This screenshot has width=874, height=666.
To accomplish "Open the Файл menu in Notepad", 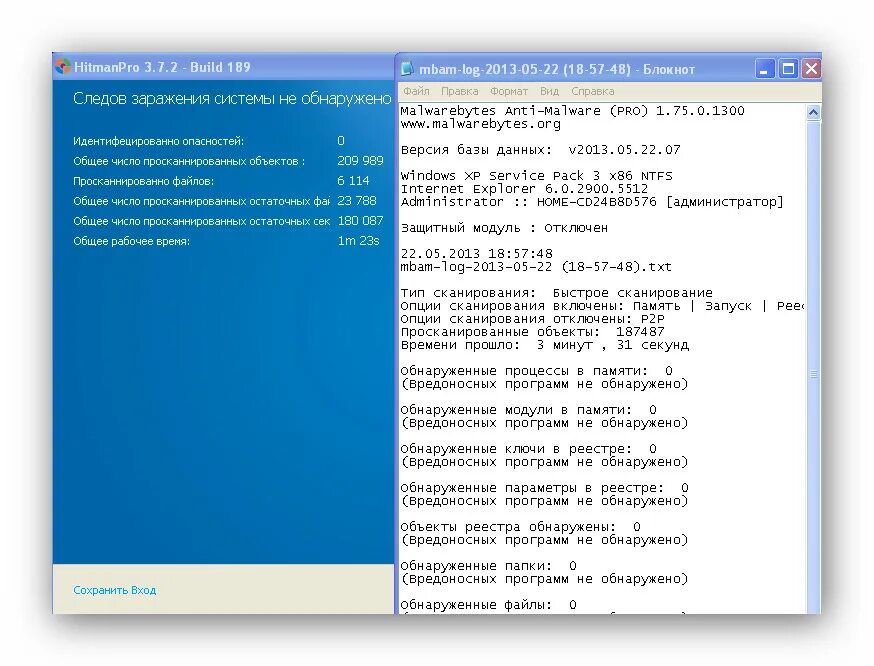I will pyautogui.click(x=416, y=91).
